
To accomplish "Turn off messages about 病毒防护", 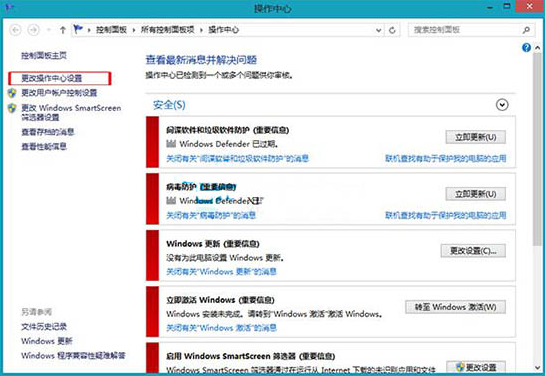I will coord(211,215).
